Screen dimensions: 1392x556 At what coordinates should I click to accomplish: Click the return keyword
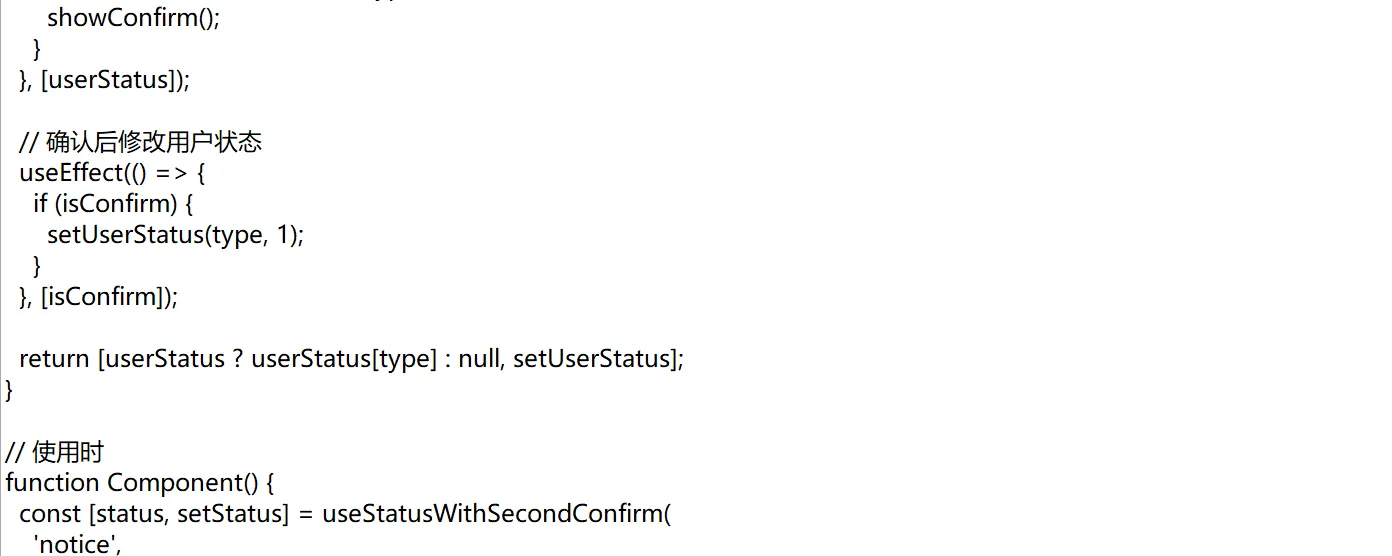pos(54,359)
